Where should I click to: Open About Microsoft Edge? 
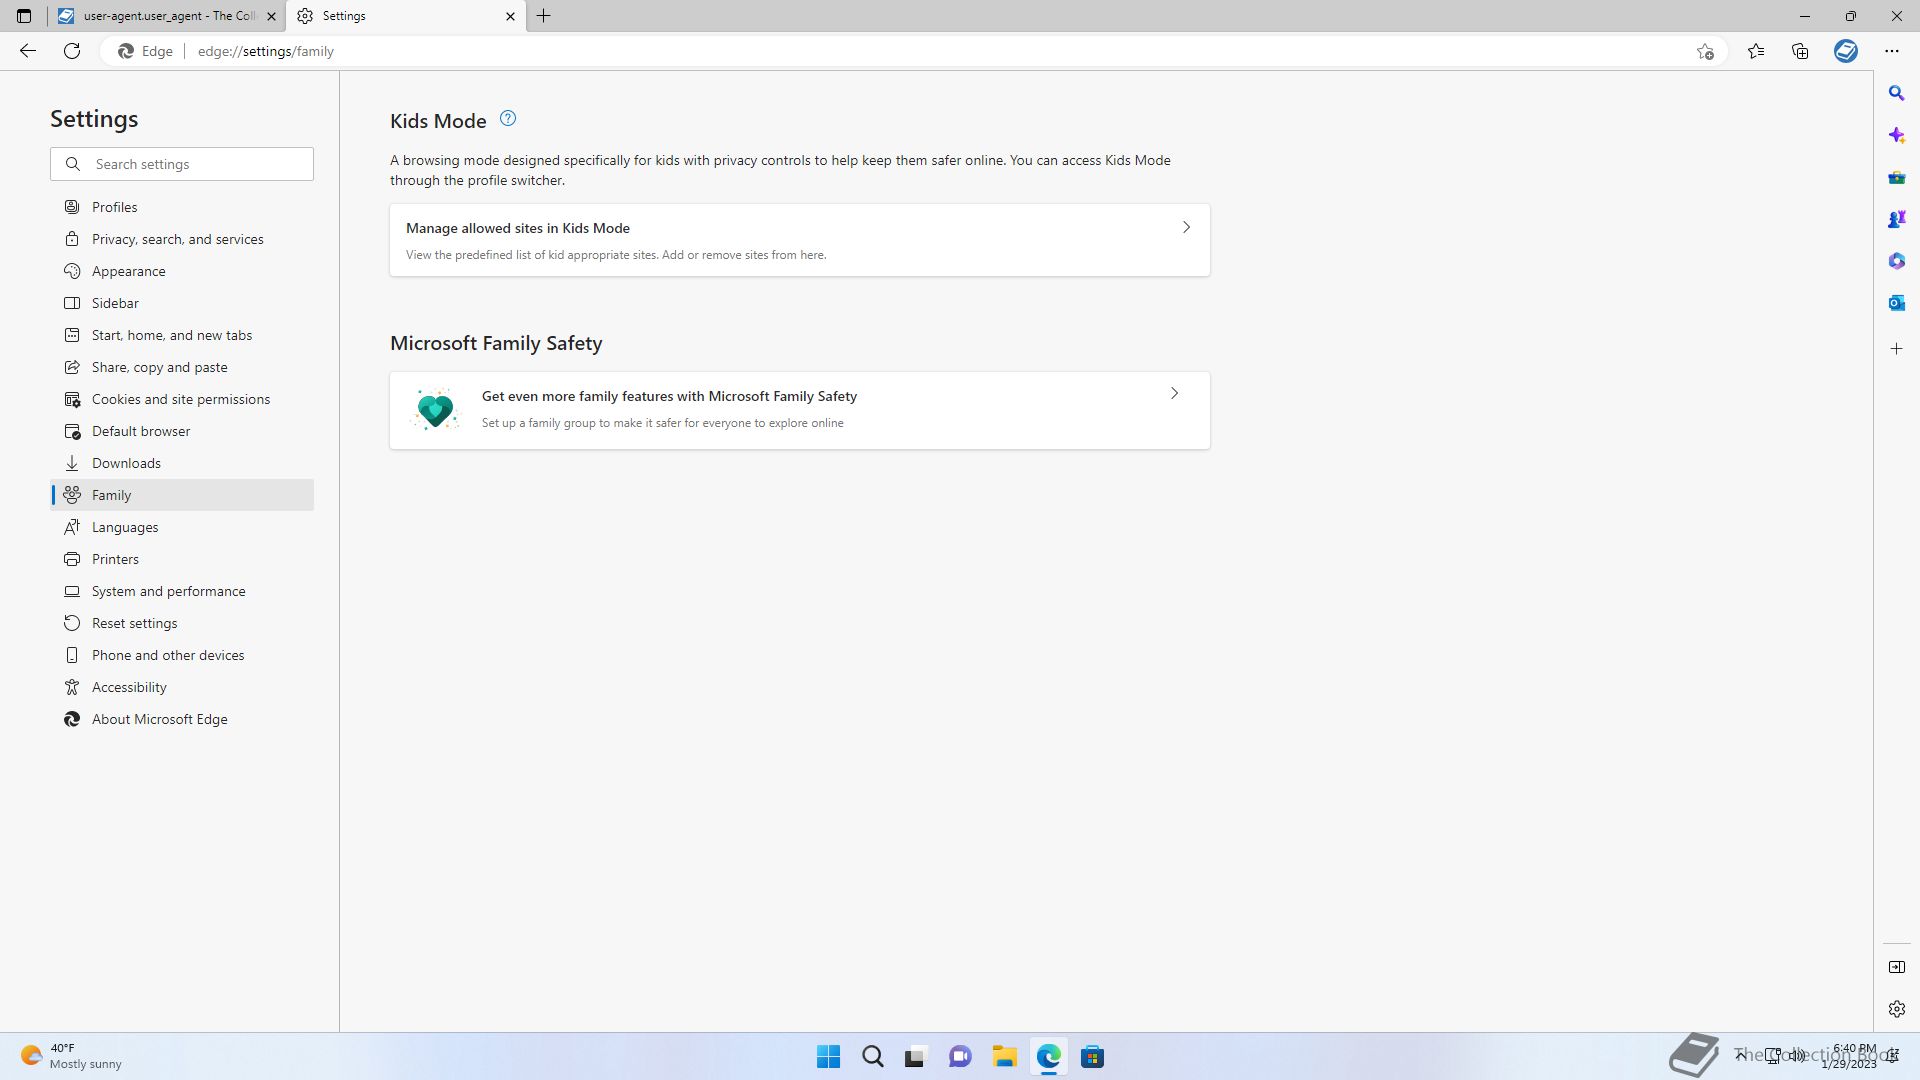tap(182, 719)
